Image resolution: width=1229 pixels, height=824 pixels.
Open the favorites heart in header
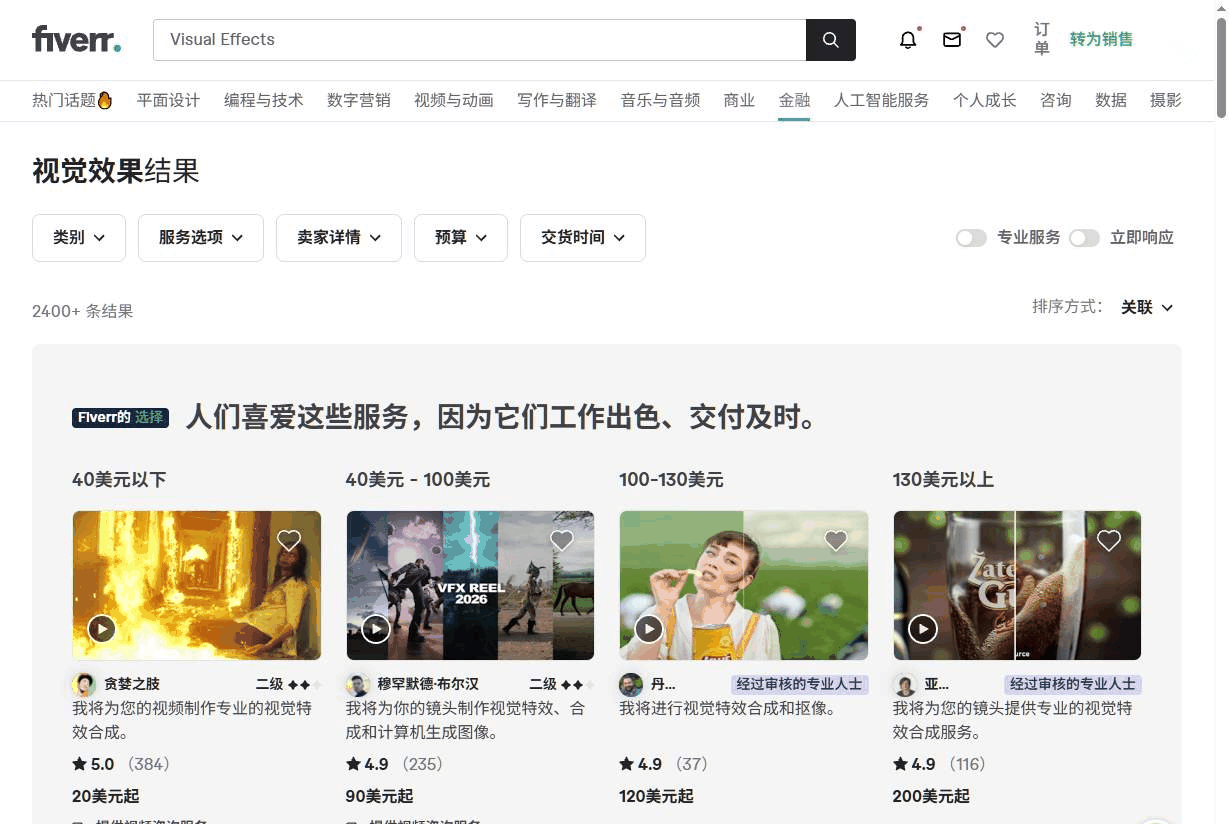click(995, 40)
